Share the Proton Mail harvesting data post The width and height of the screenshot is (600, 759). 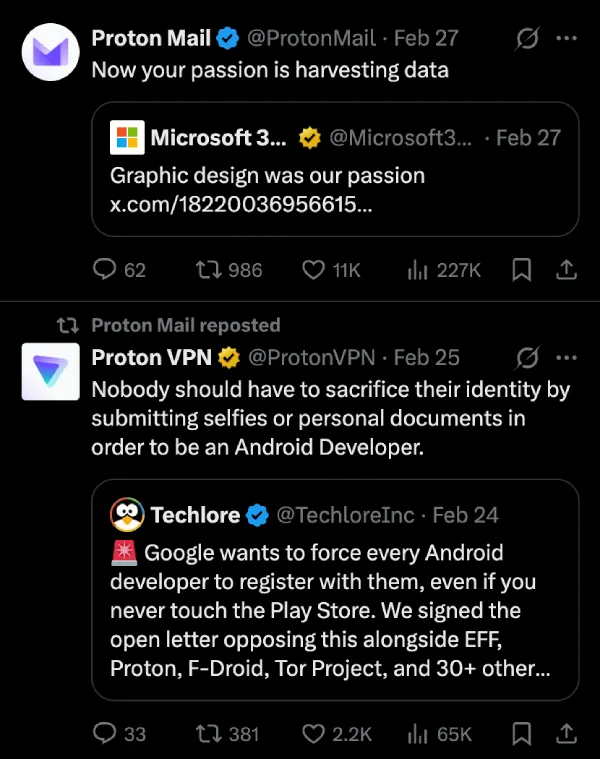pyautogui.click(x=565, y=270)
